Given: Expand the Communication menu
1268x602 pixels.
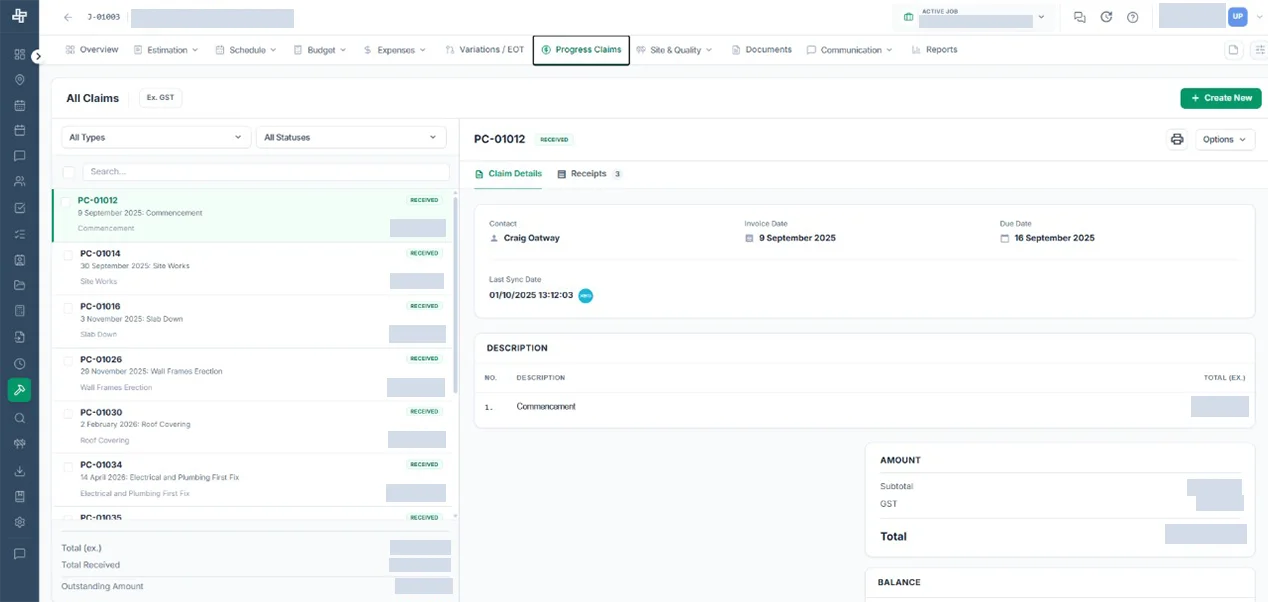Looking at the screenshot, I should coord(850,49).
